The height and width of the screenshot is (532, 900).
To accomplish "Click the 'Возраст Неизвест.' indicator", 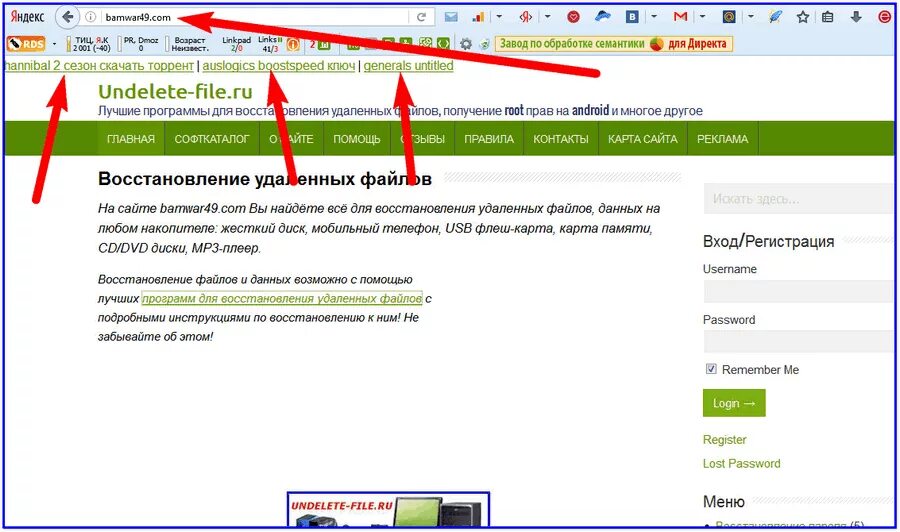I will tap(189, 44).
